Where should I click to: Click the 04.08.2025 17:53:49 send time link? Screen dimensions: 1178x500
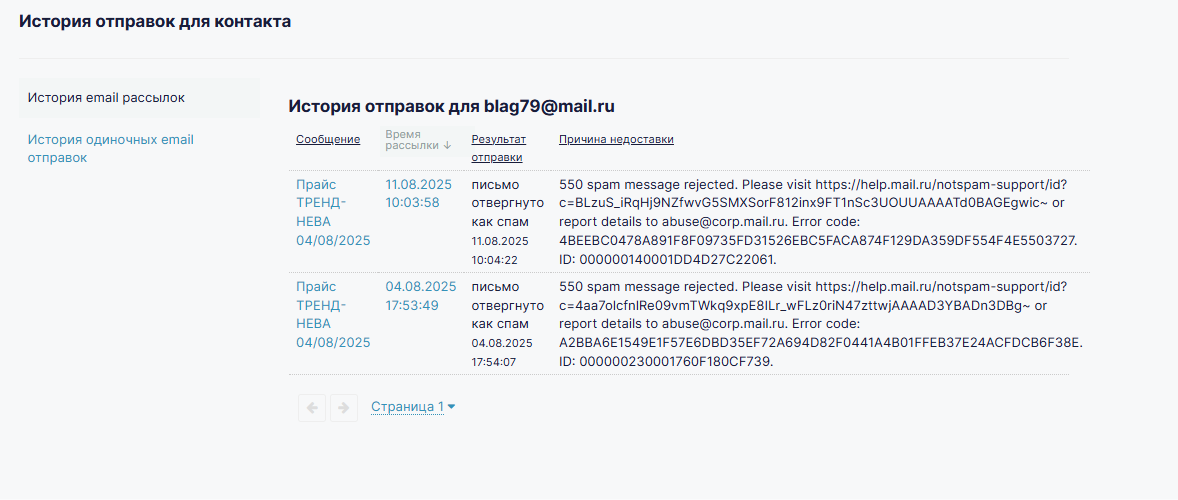[421, 296]
